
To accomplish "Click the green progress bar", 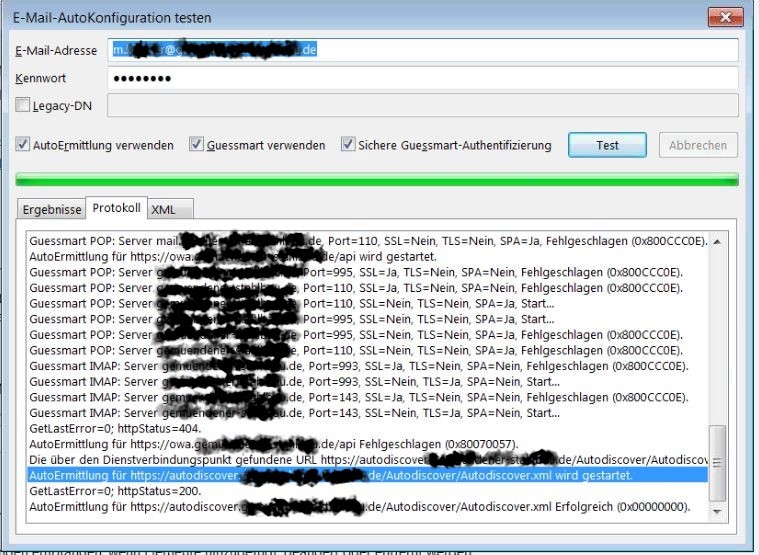I will tap(377, 180).
